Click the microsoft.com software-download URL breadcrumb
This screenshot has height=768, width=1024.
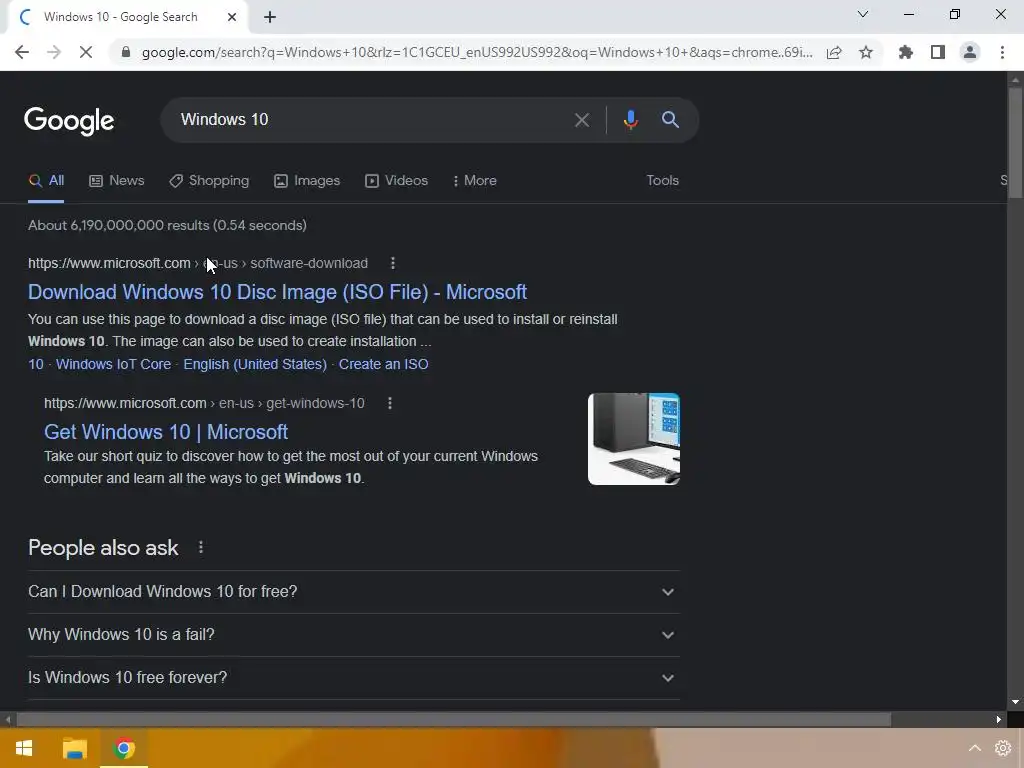point(198,263)
